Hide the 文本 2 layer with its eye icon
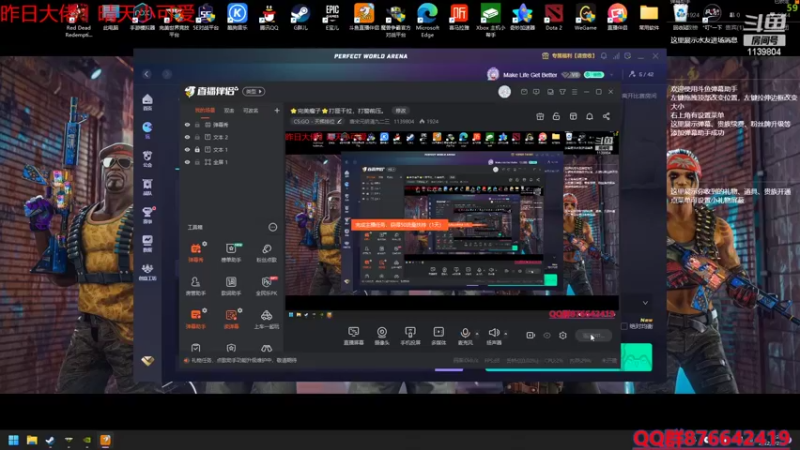 [x=187, y=137]
